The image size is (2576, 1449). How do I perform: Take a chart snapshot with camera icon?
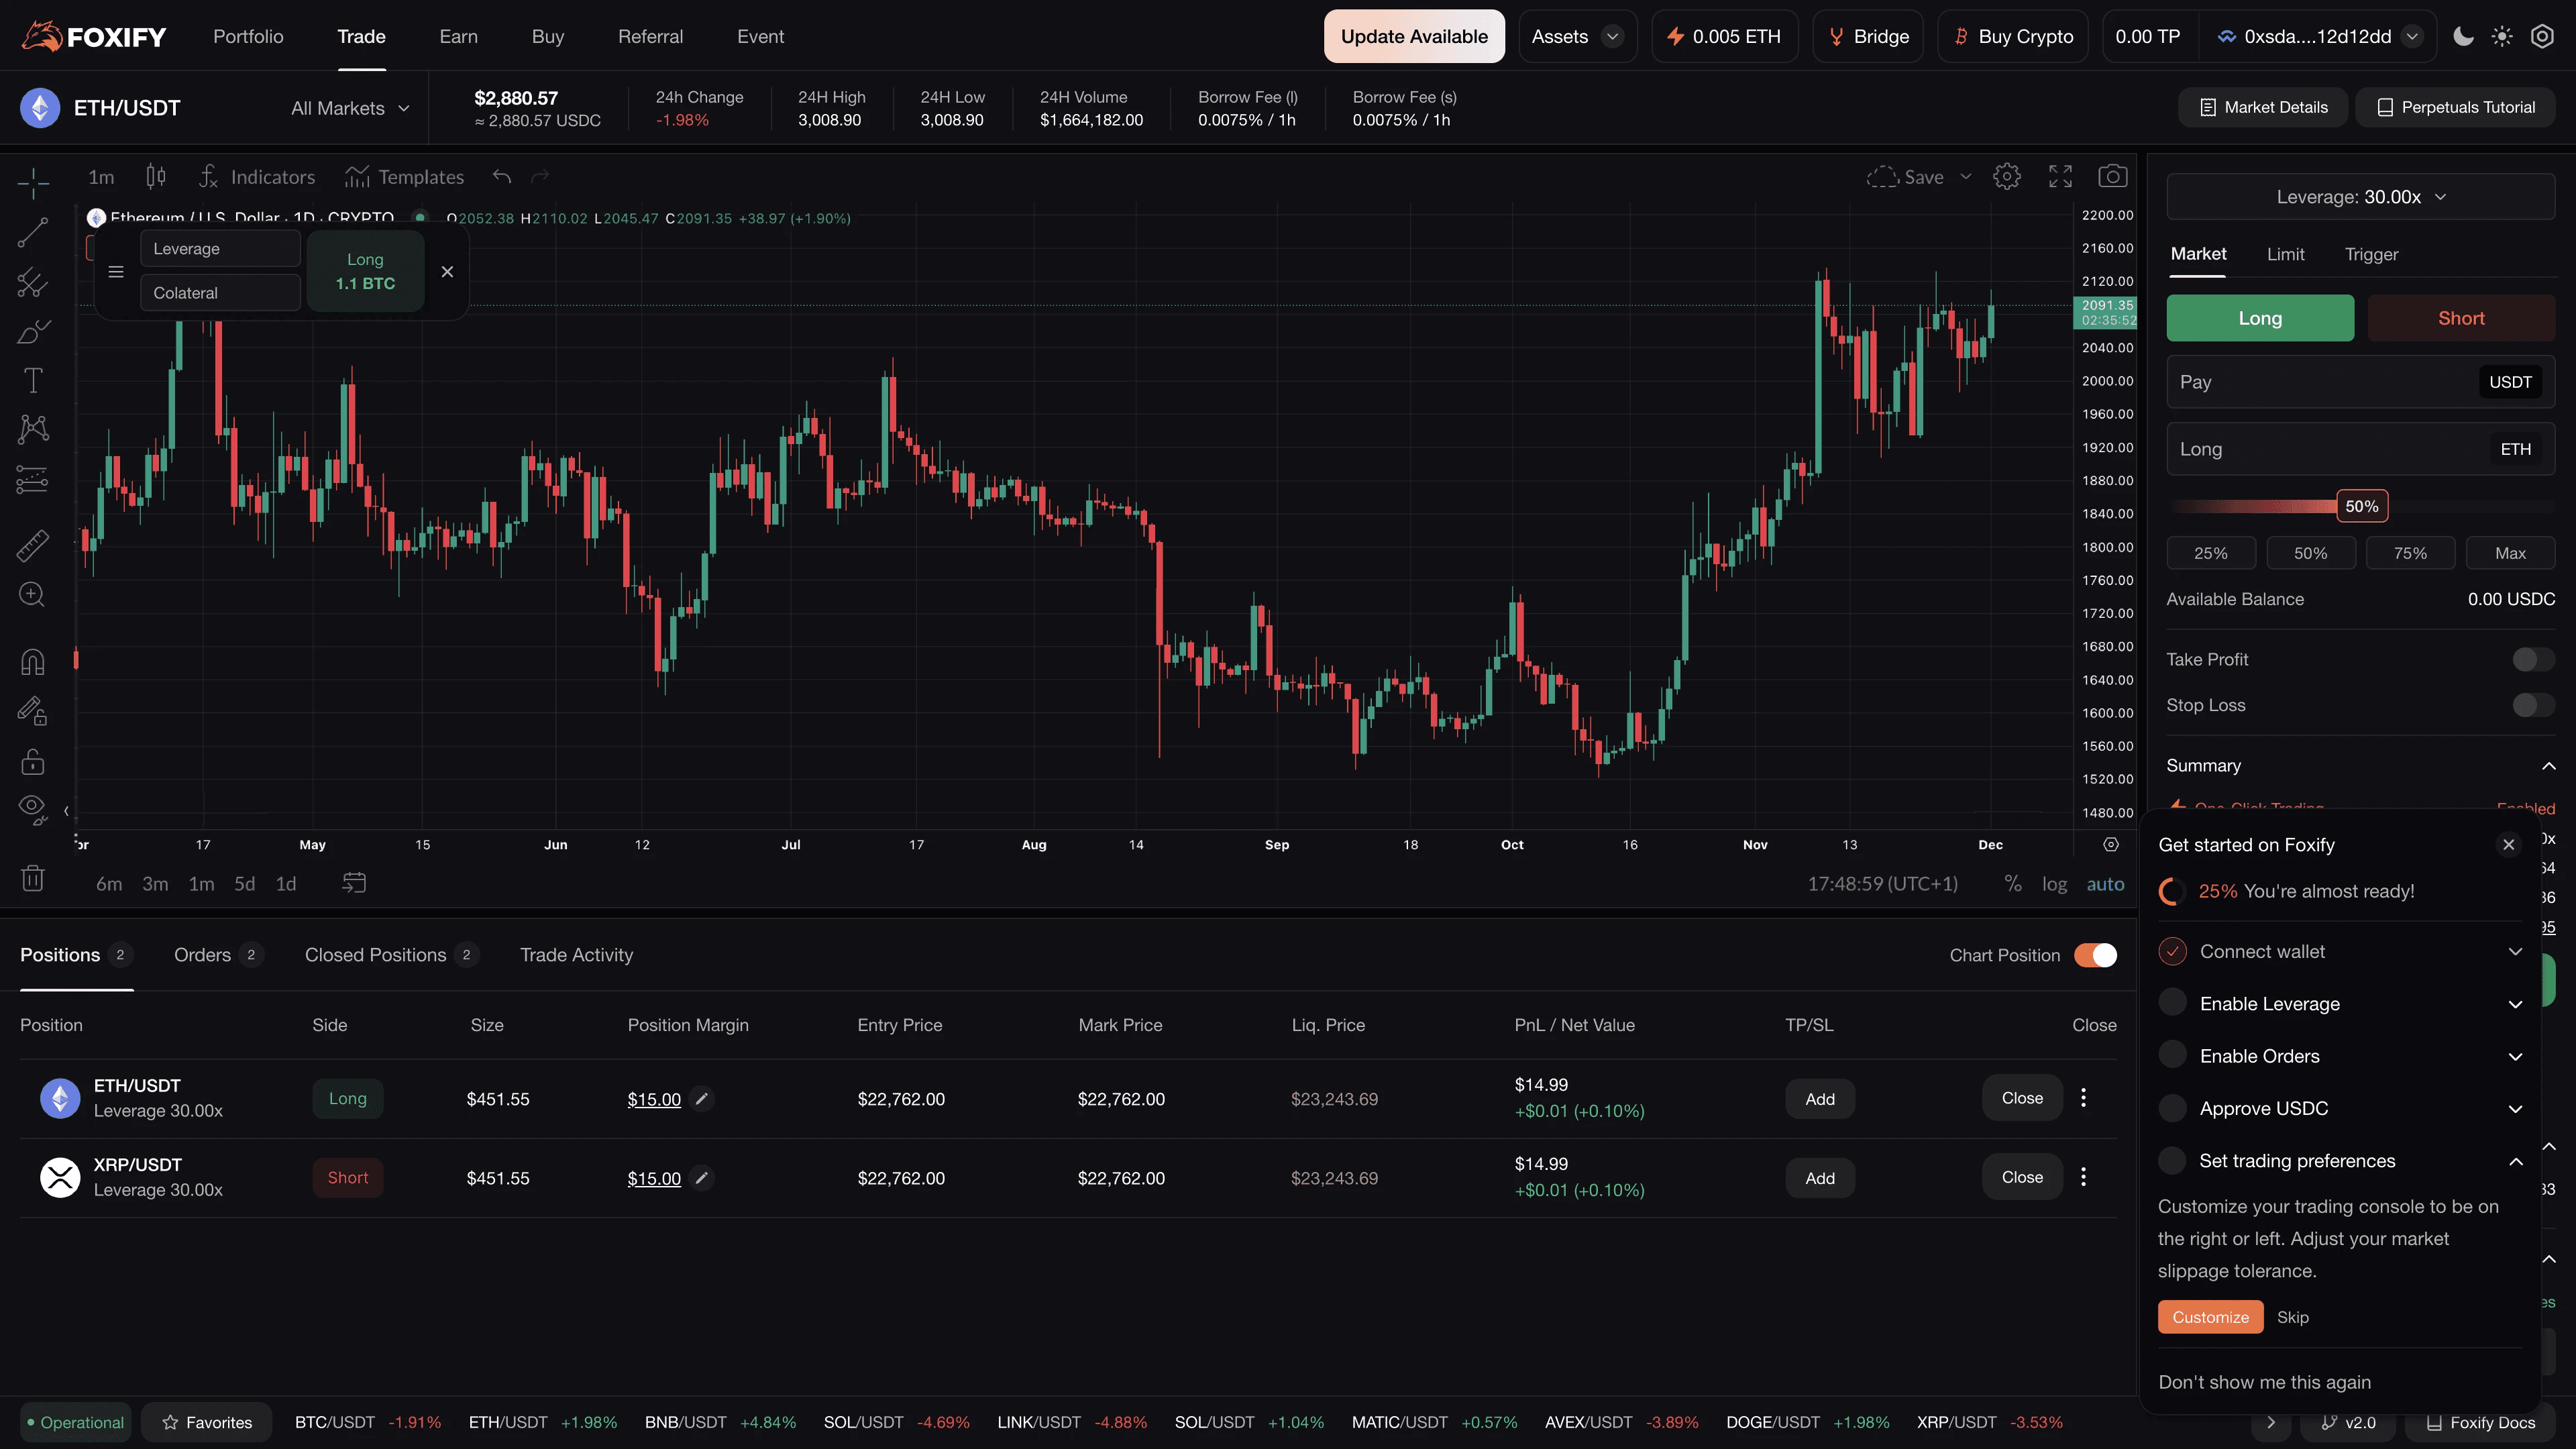pyautogui.click(x=2112, y=177)
